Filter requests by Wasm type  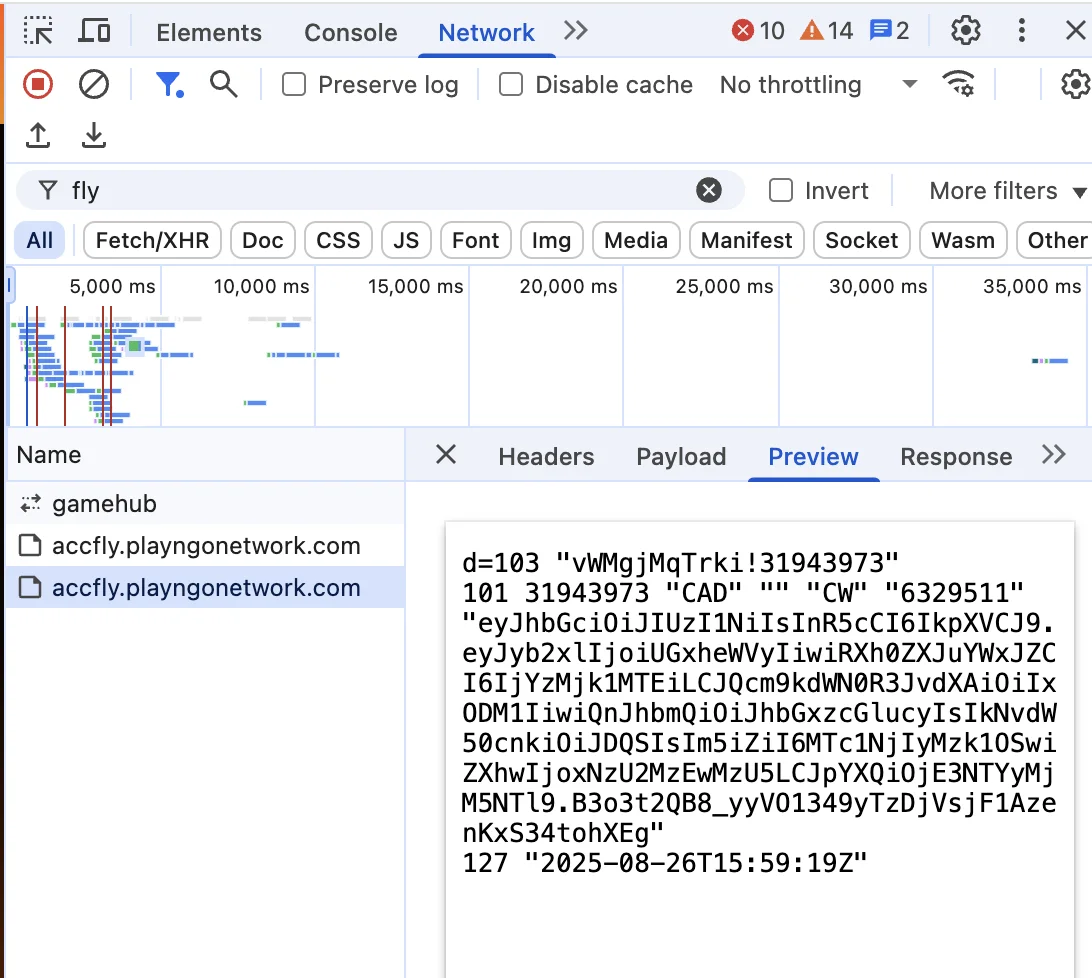click(x=963, y=240)
